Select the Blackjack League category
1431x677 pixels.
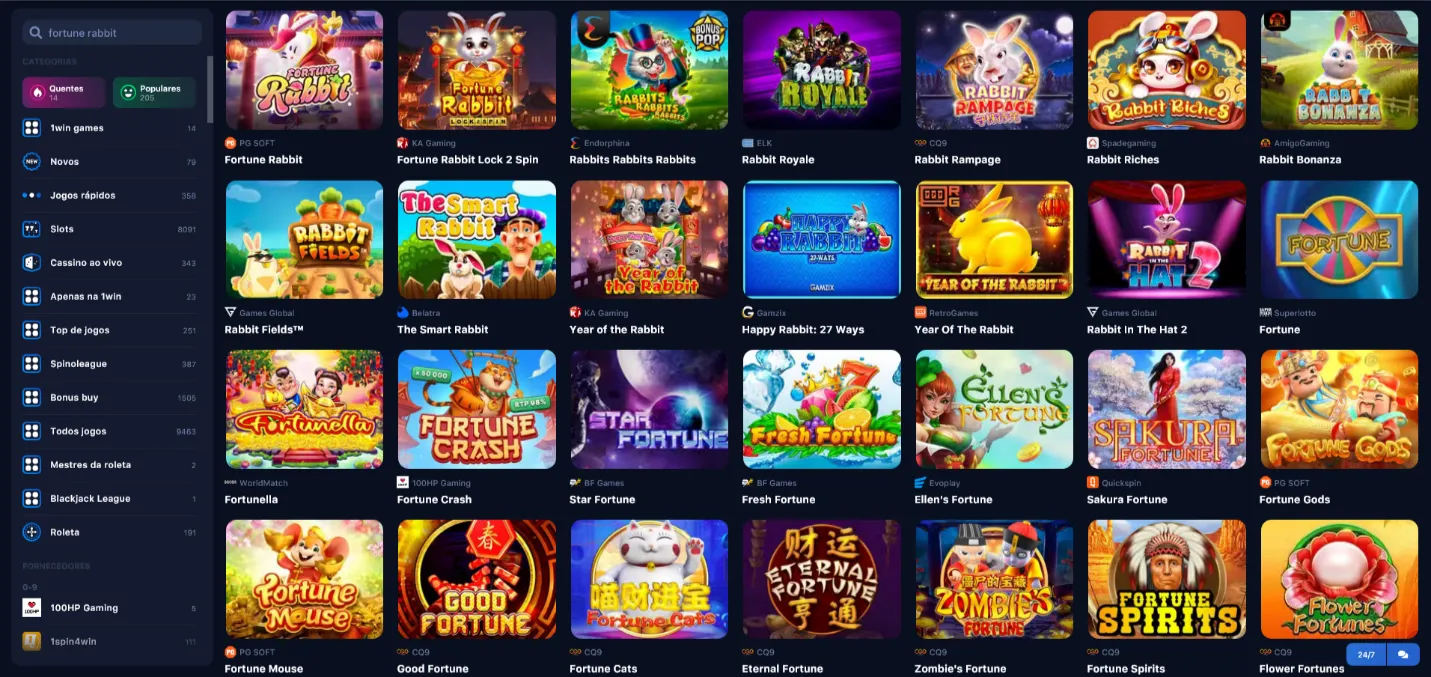pyautogui.click(x=110, y=499)
